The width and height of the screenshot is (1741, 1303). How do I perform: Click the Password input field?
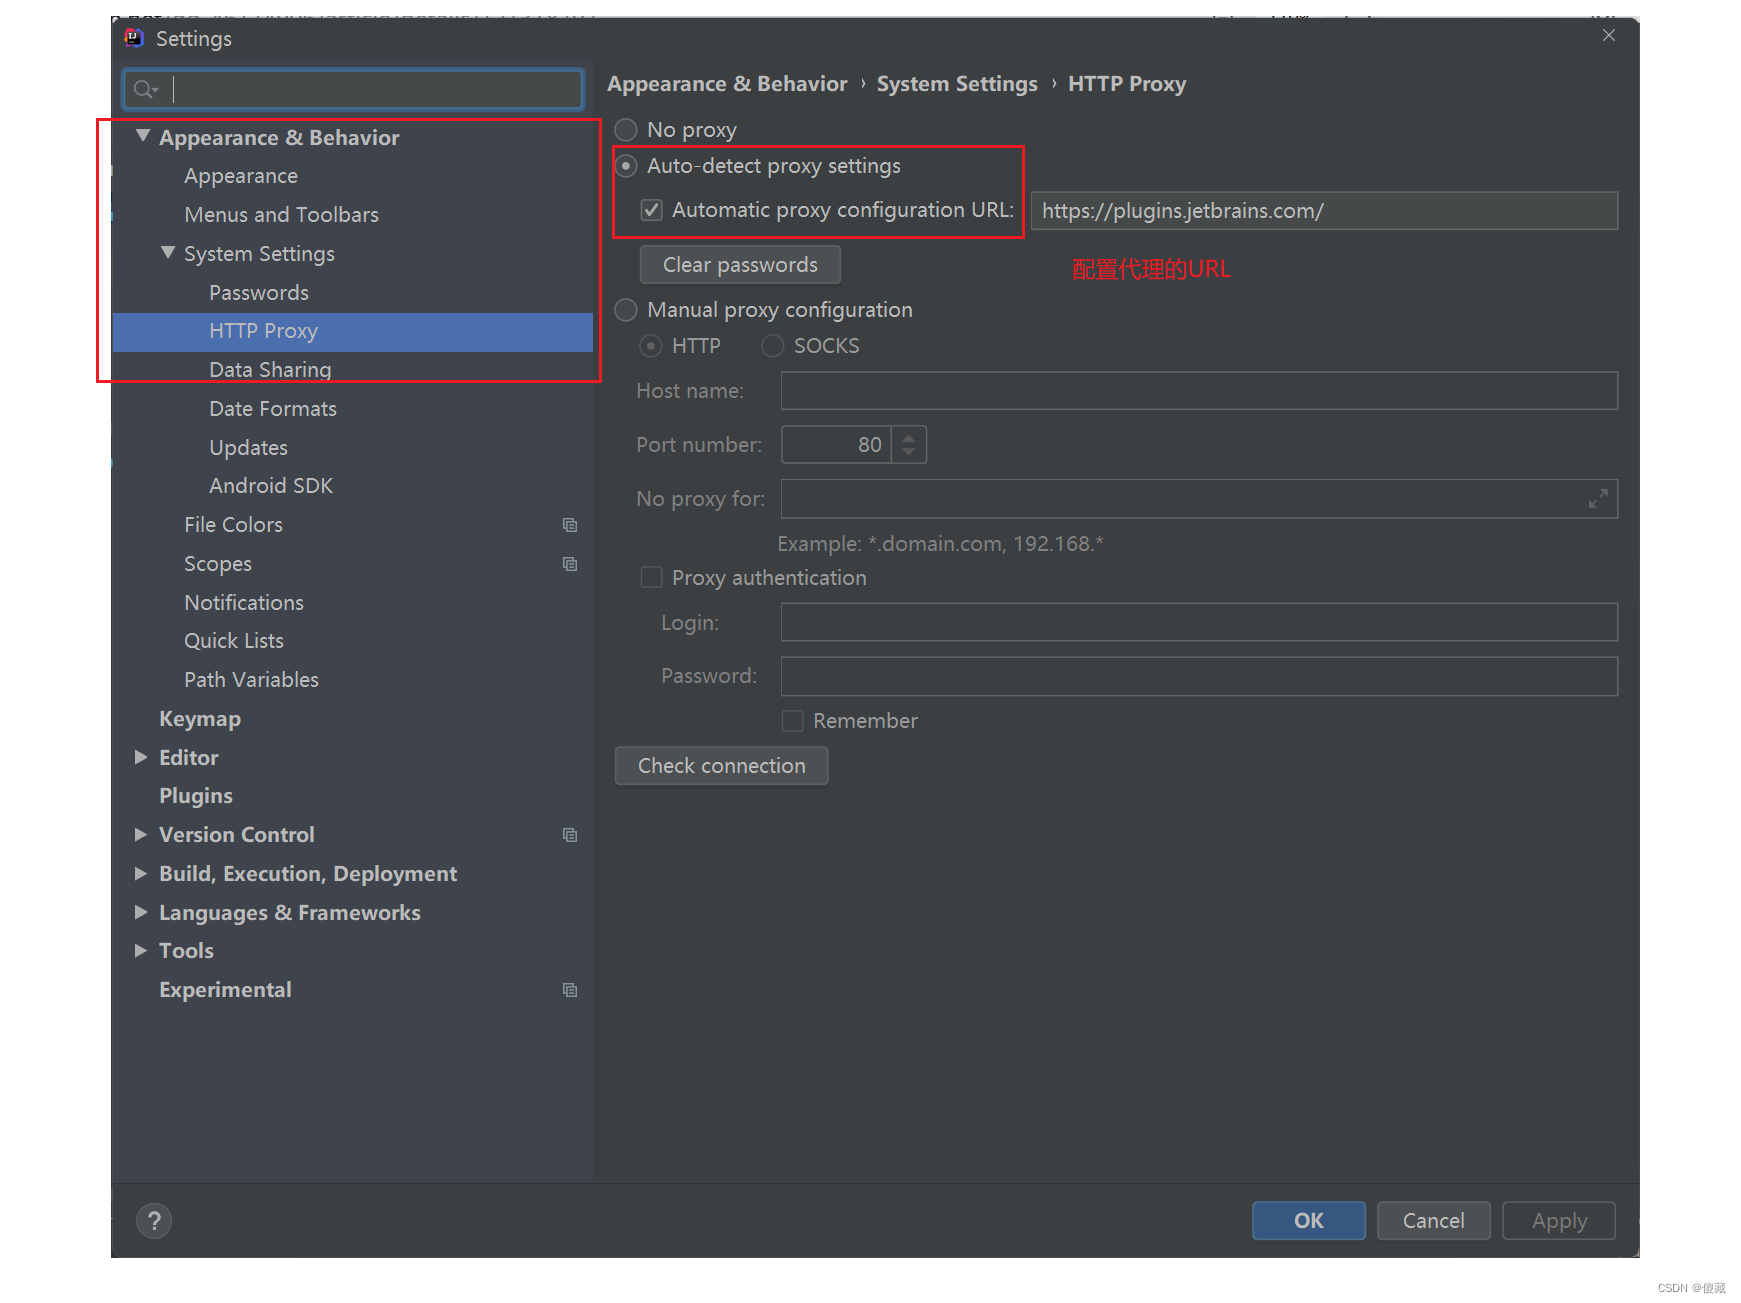(1199, 676)
